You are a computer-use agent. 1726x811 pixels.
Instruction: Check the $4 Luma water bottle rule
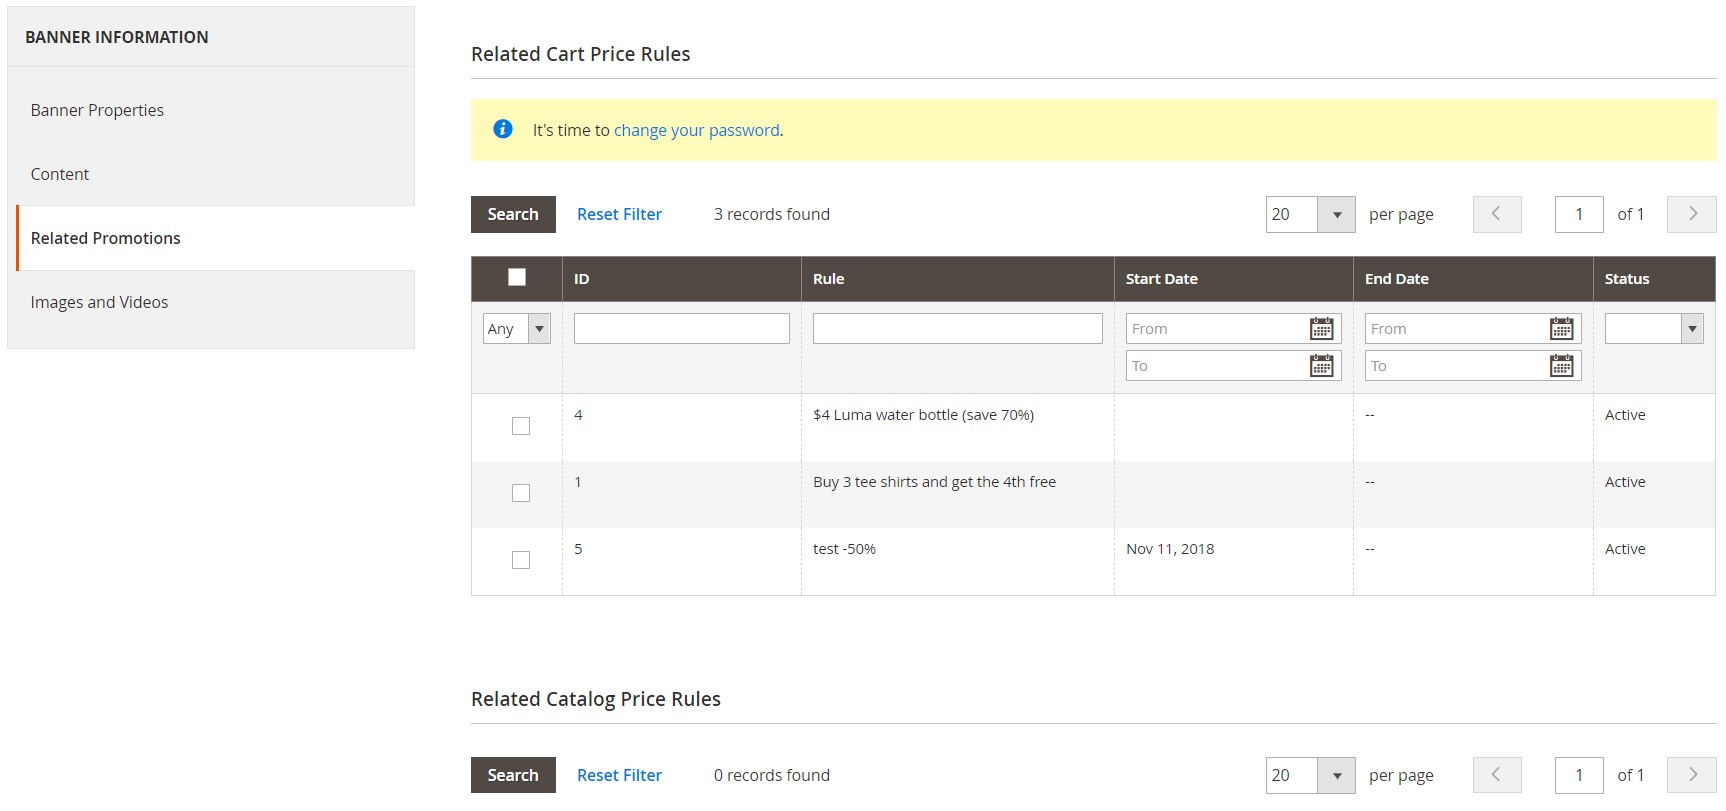pos(521,426)
